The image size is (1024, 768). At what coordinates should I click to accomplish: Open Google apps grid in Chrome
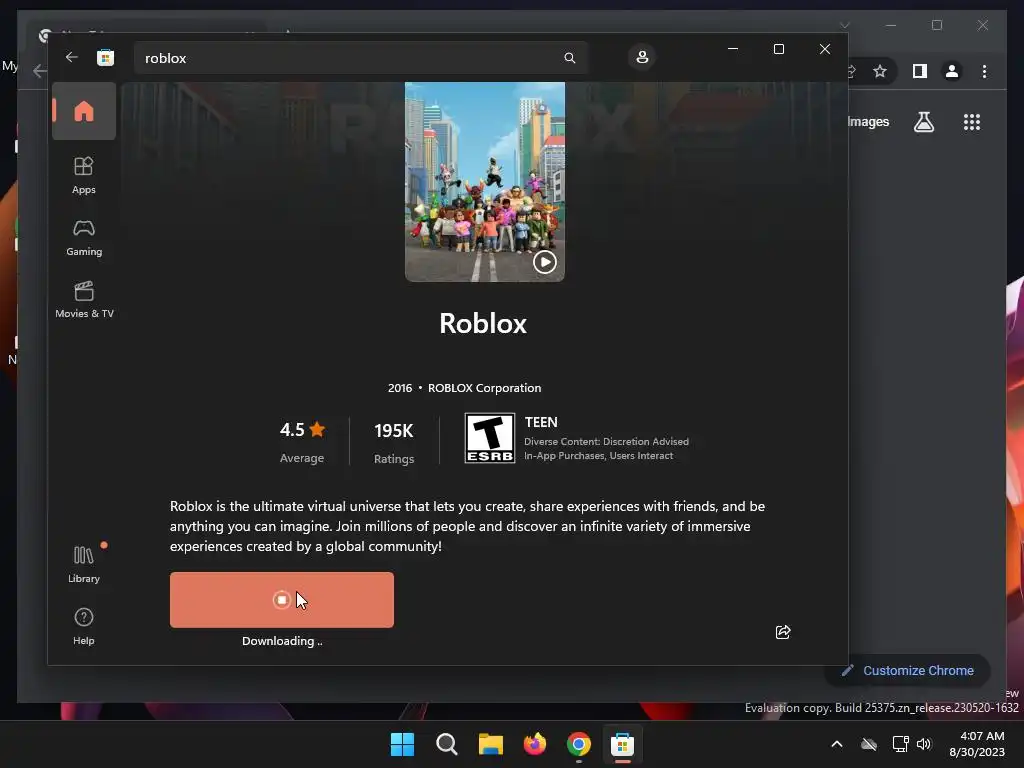coord(972,122)
